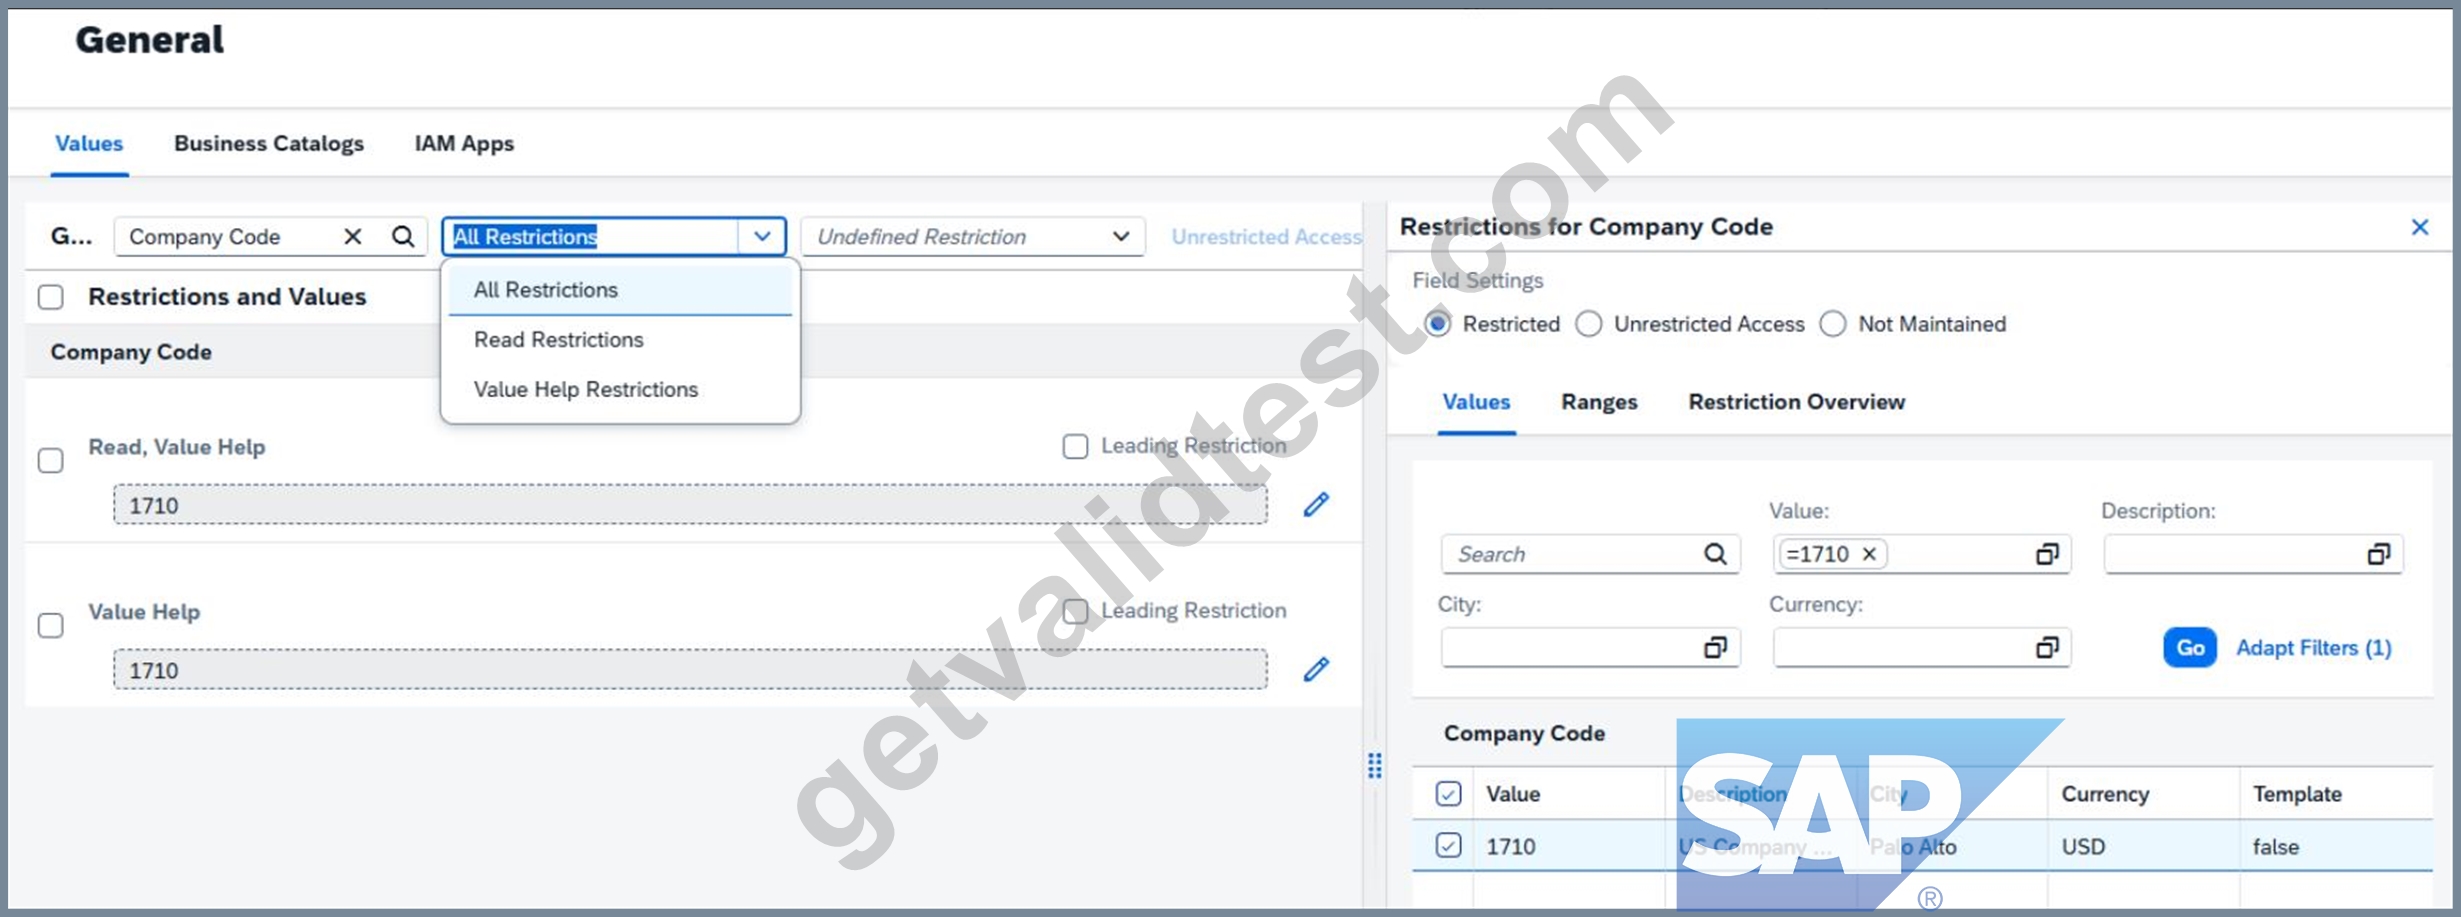Open value help for the Currency filter

click(x=2047, y=648)
